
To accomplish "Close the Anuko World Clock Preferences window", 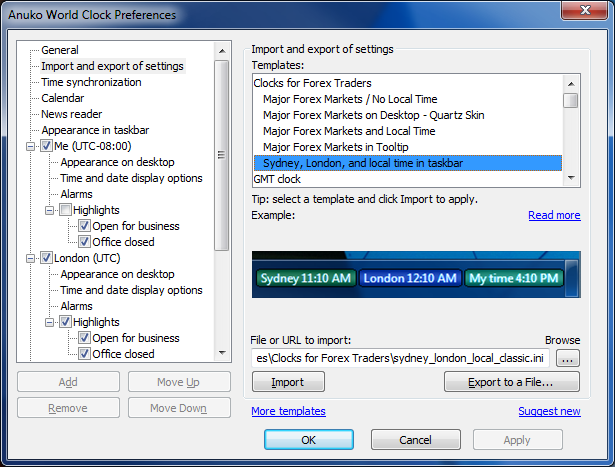I will point(585,10).
